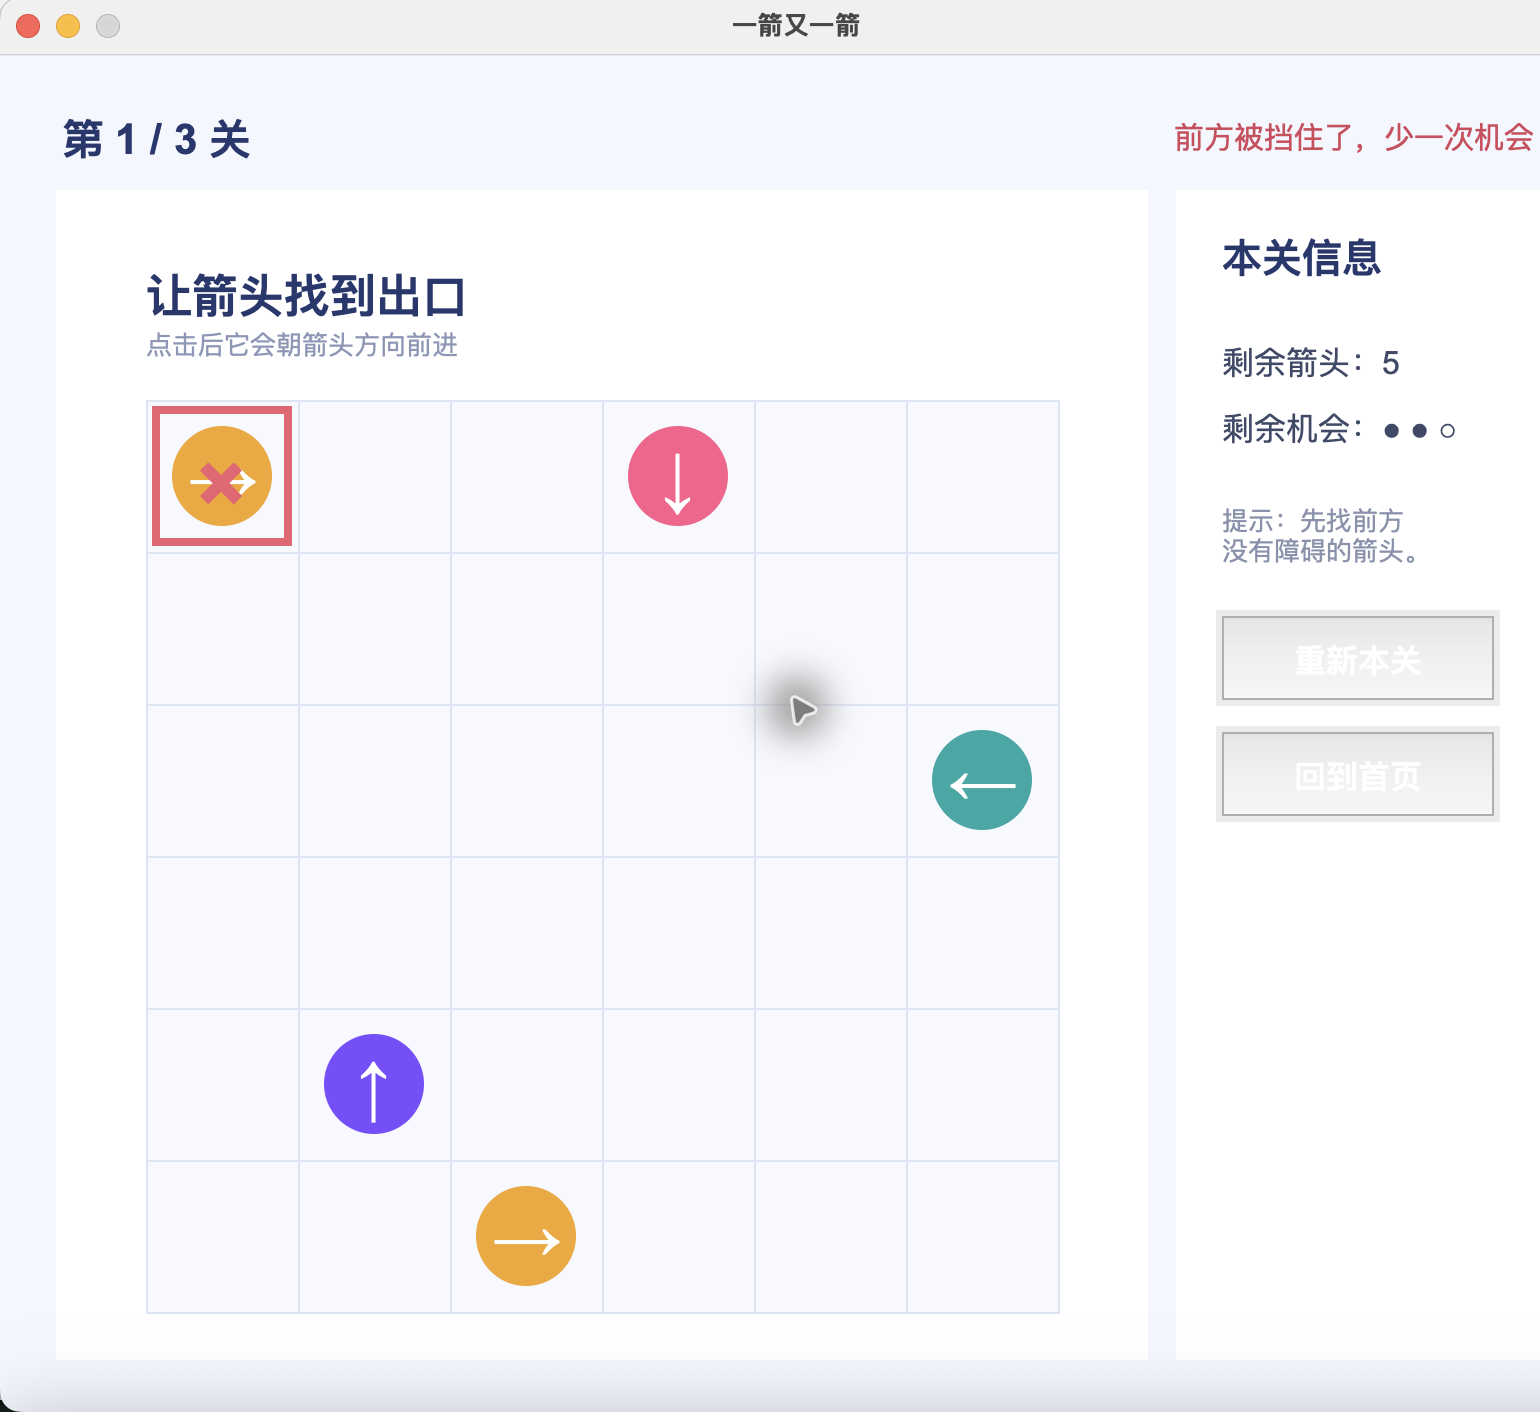This screenshot has width=1540, height=1412.
Task: Click the 让箭头找到出口 title text
Action: 306,296
